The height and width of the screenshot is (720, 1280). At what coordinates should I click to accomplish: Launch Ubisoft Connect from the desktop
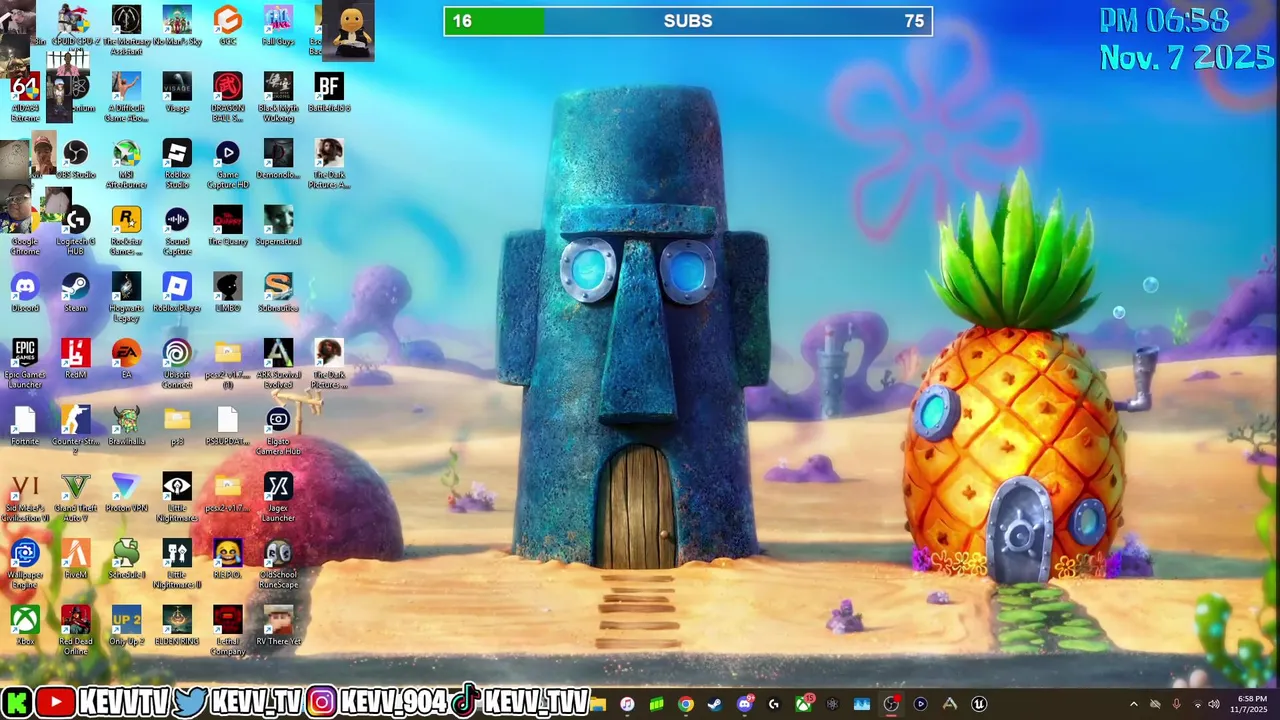tap(177, 363)
